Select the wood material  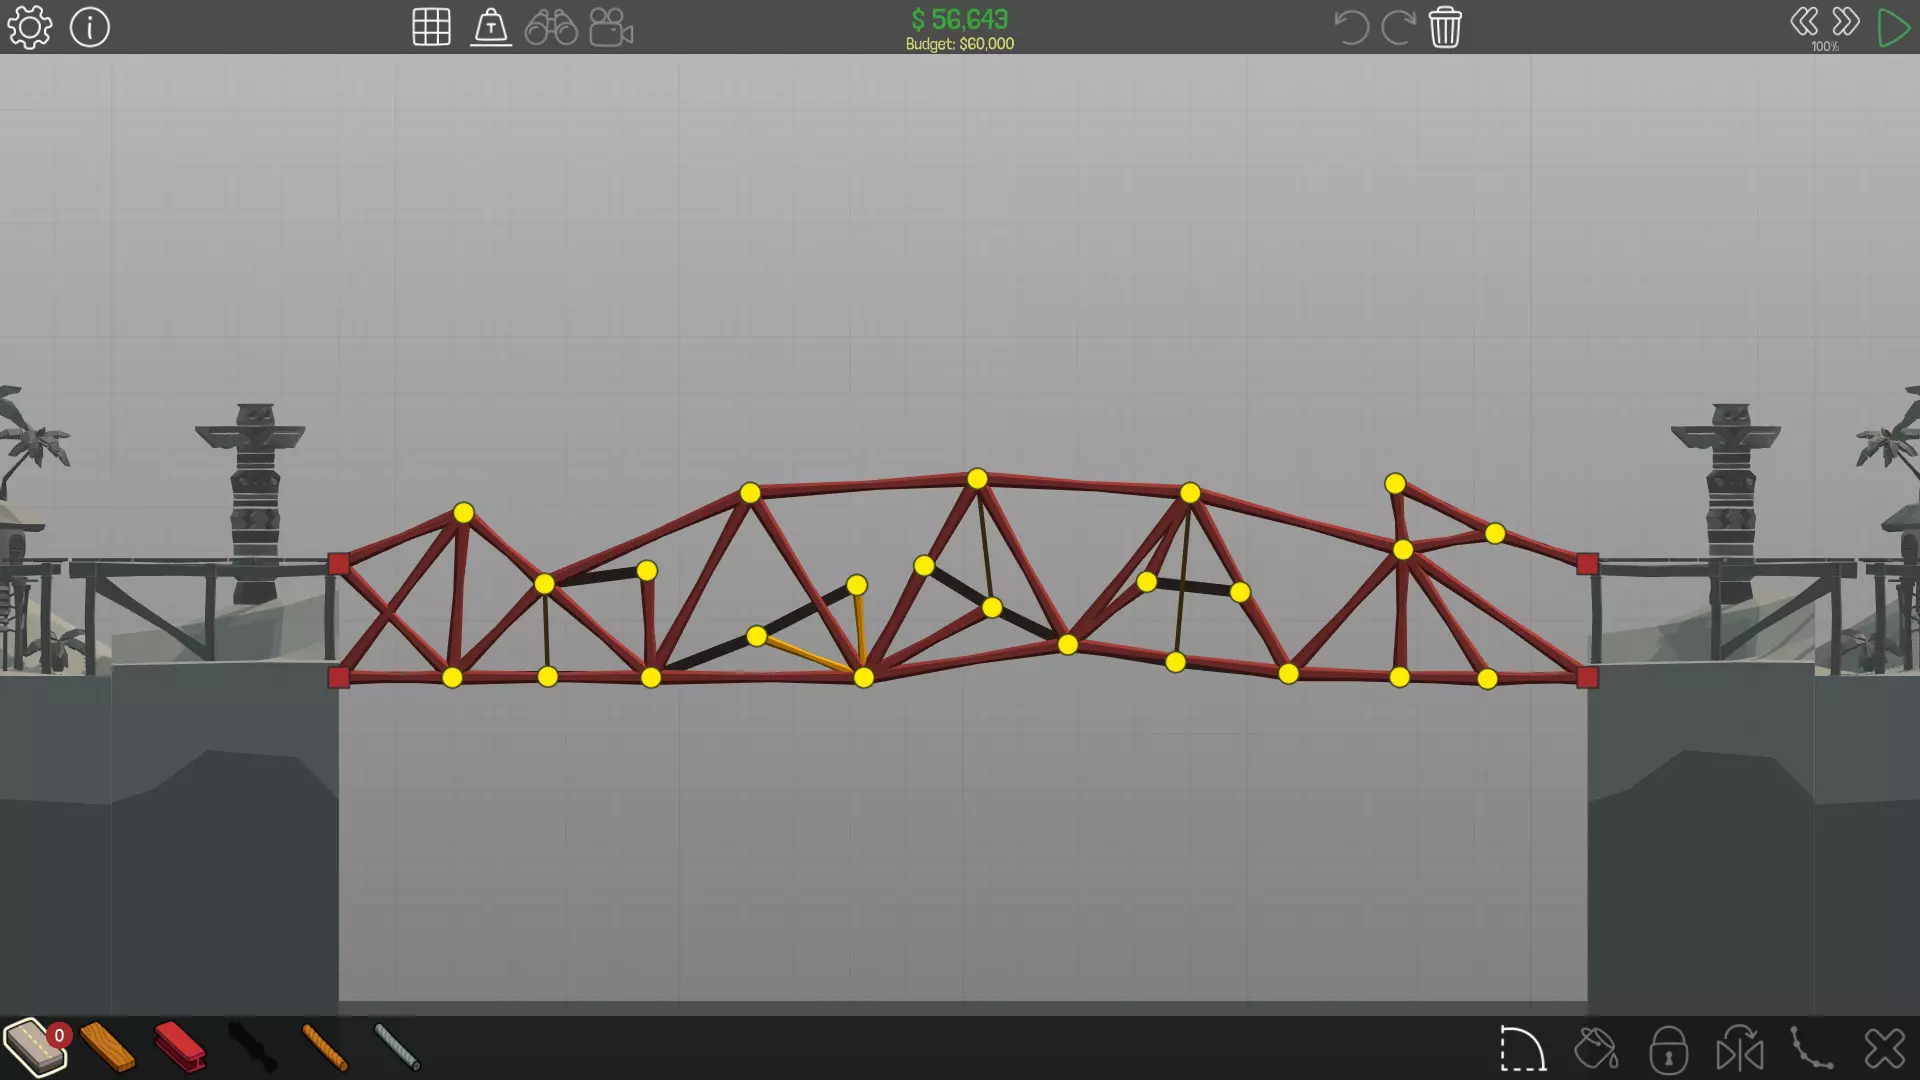107,1047
